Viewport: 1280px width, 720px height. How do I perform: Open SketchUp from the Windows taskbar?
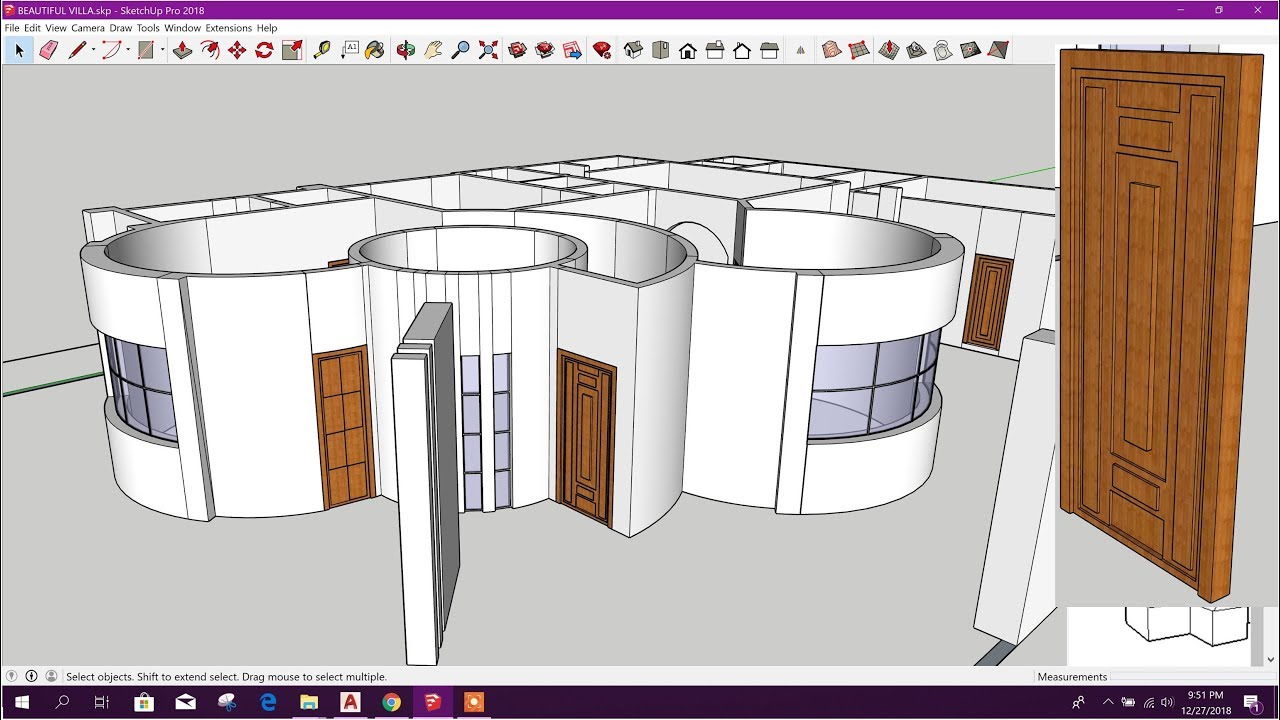[432, 702]
